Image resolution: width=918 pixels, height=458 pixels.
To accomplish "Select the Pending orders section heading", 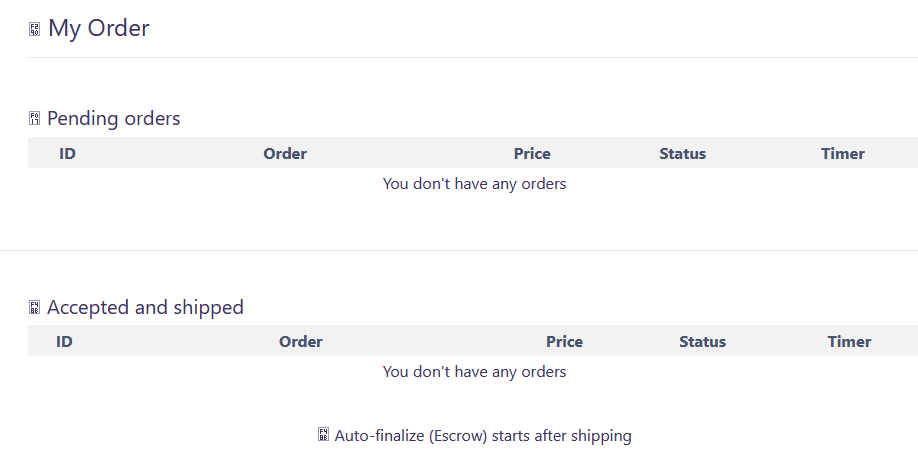I will coord(114,118).
